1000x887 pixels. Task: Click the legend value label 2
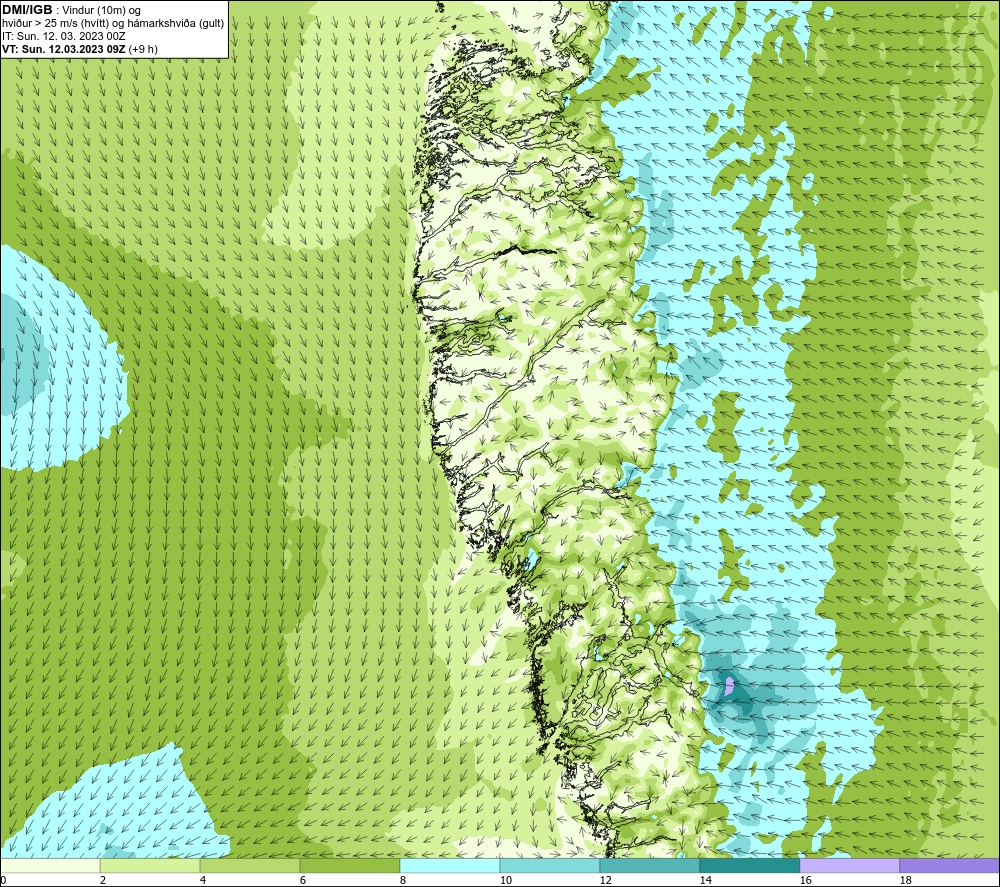click(103, 881)
